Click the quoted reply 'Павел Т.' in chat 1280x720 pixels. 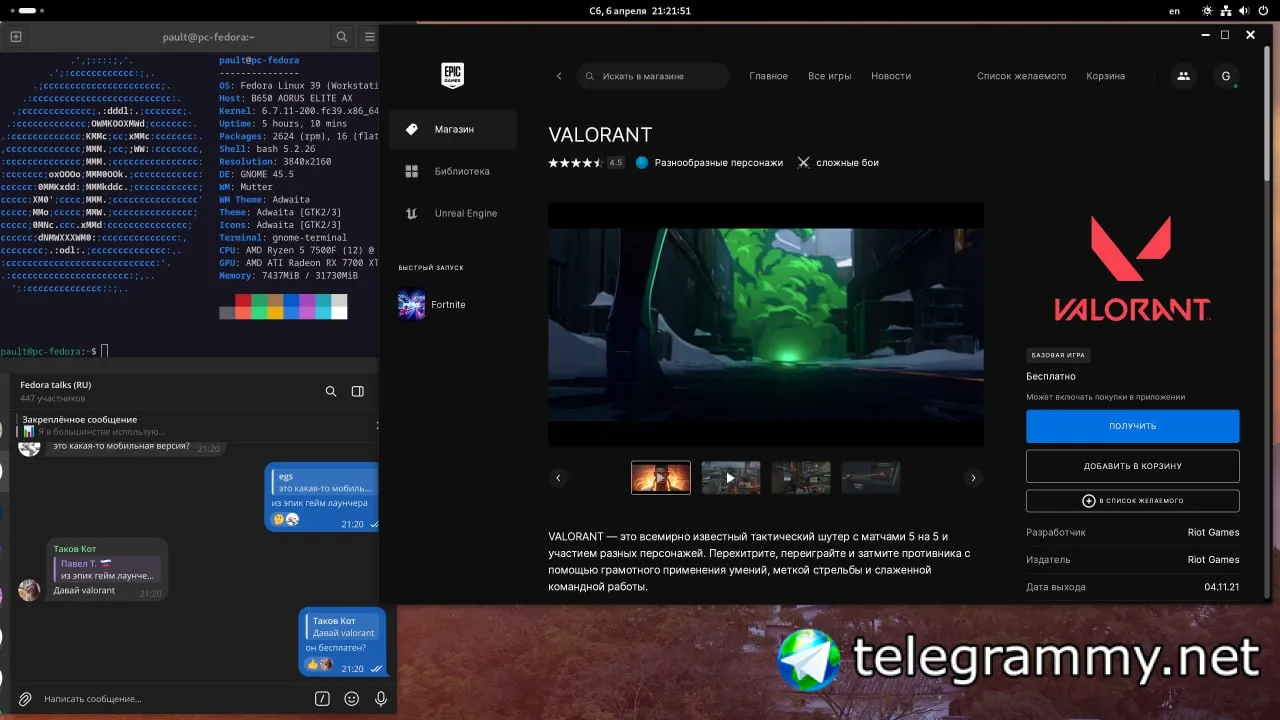pyautogui.click(x=106, y=569)
